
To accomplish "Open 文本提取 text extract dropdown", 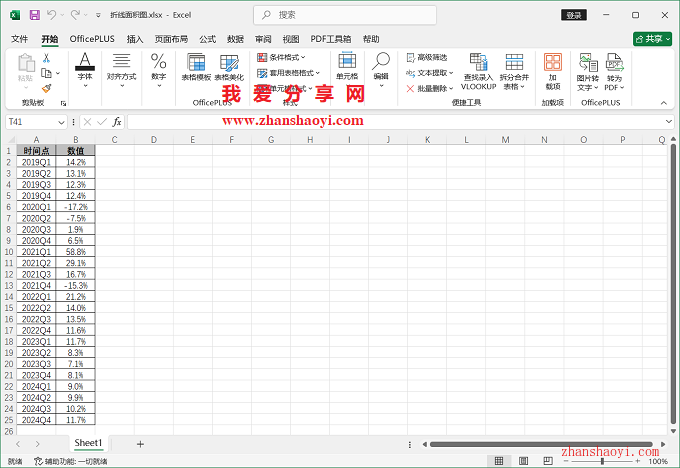I will pyautogui.click(x=430, y=73).
